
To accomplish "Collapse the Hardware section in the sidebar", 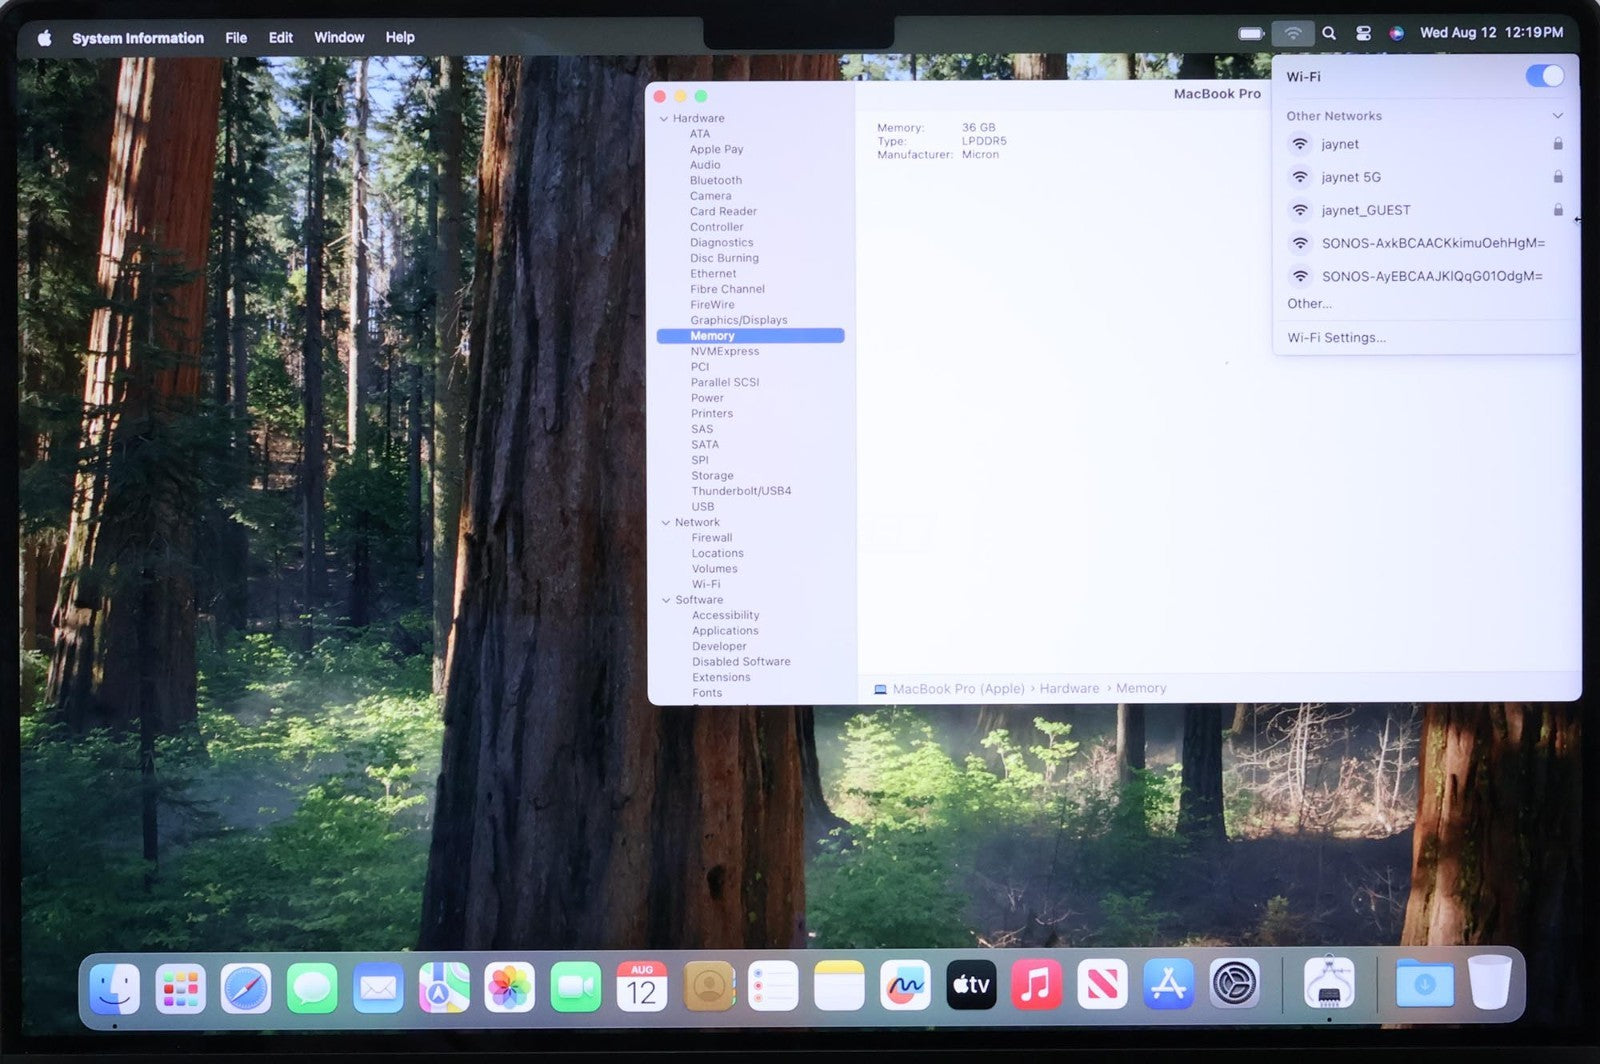I will click(664, 119).
